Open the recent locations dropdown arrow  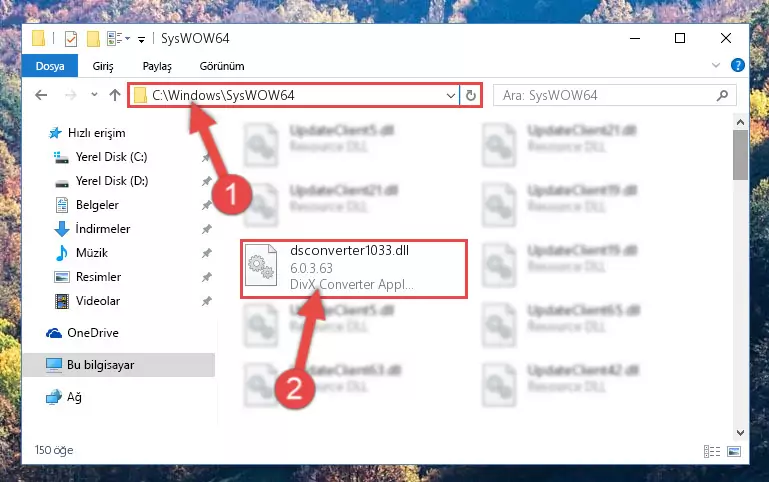tap(94, 95)
